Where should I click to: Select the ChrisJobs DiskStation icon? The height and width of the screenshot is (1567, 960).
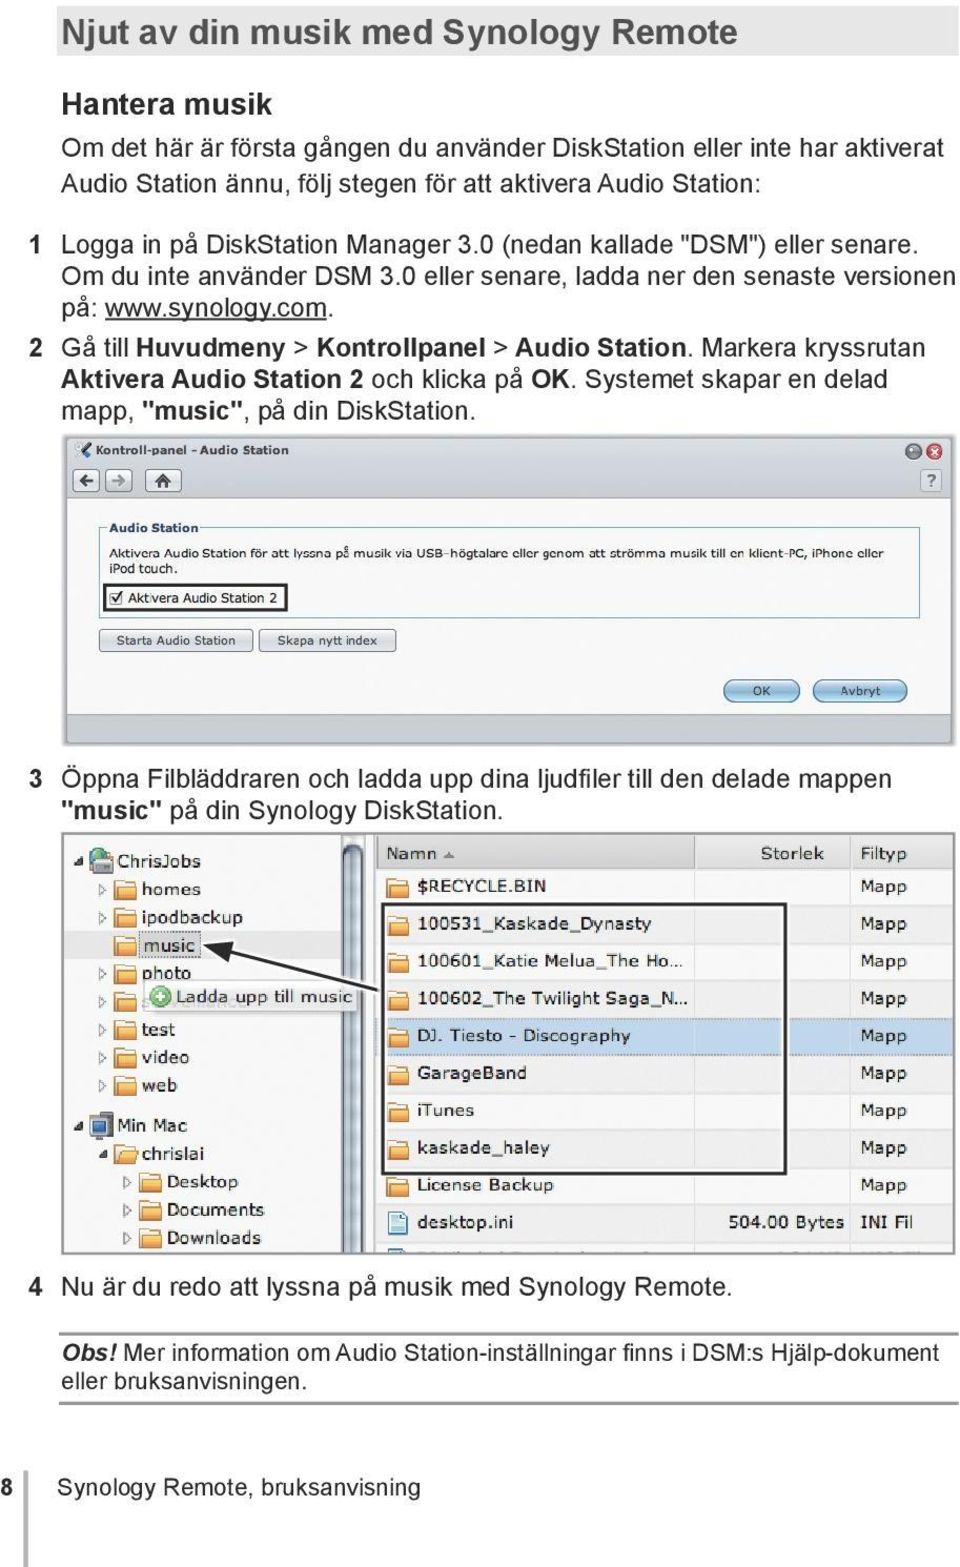coord(101,860)
